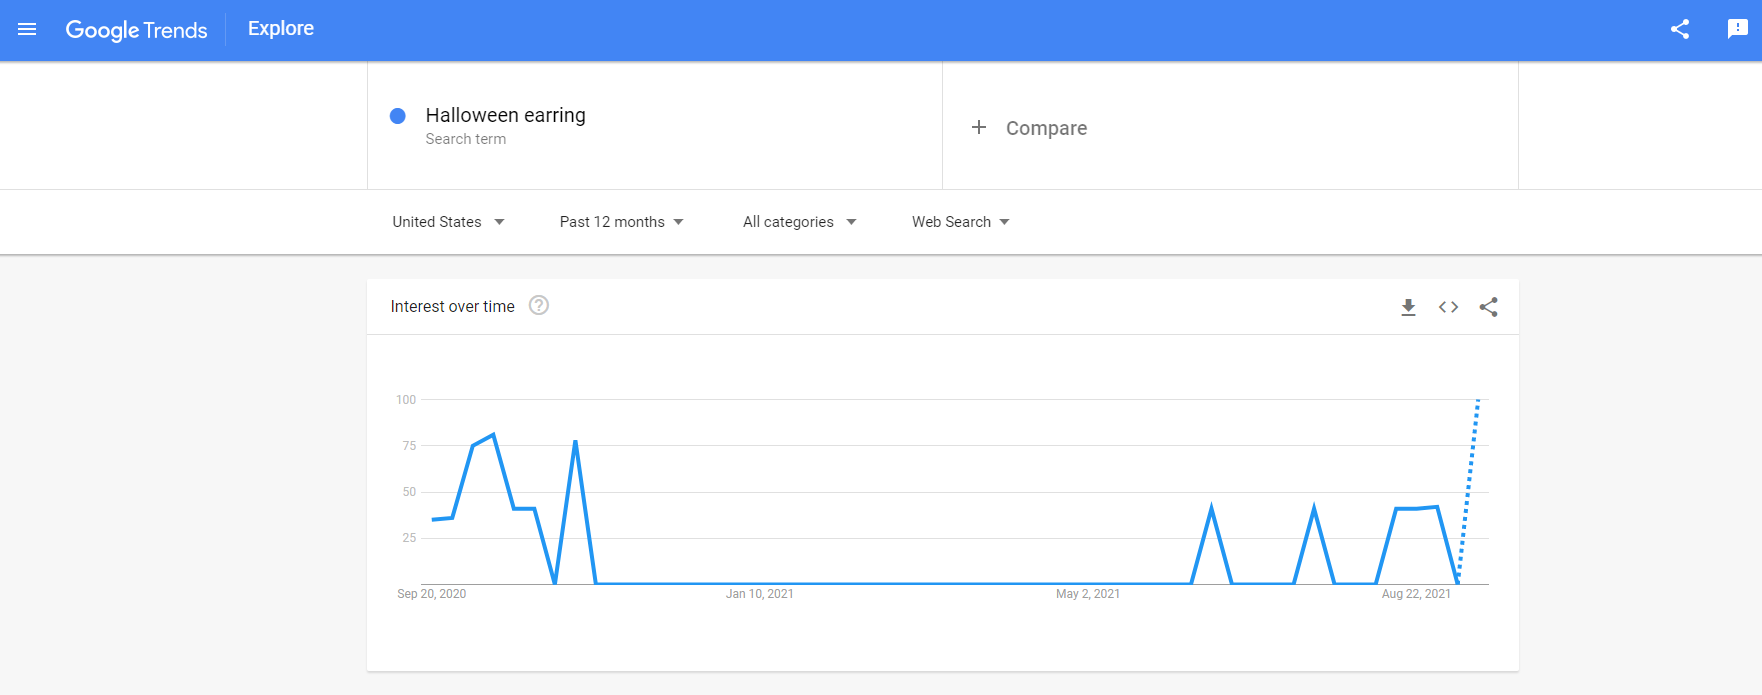Image resolution: width=1762 pixels, height=695 pixels.
Task: Open the Past 12 months time range dropdown
Action: 621,222
